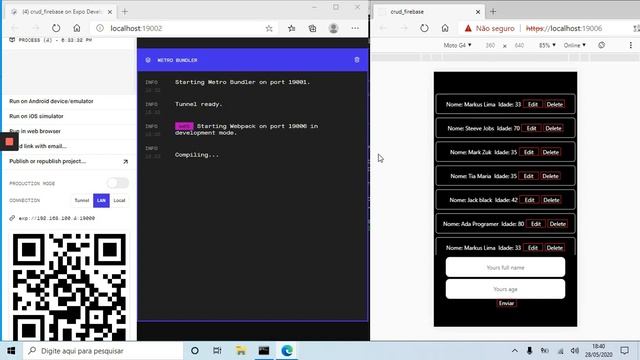This screenshot has height=360, width=640.
Task: Click the Metro Bundler gear icon
Action: click(x=148, y=60)
